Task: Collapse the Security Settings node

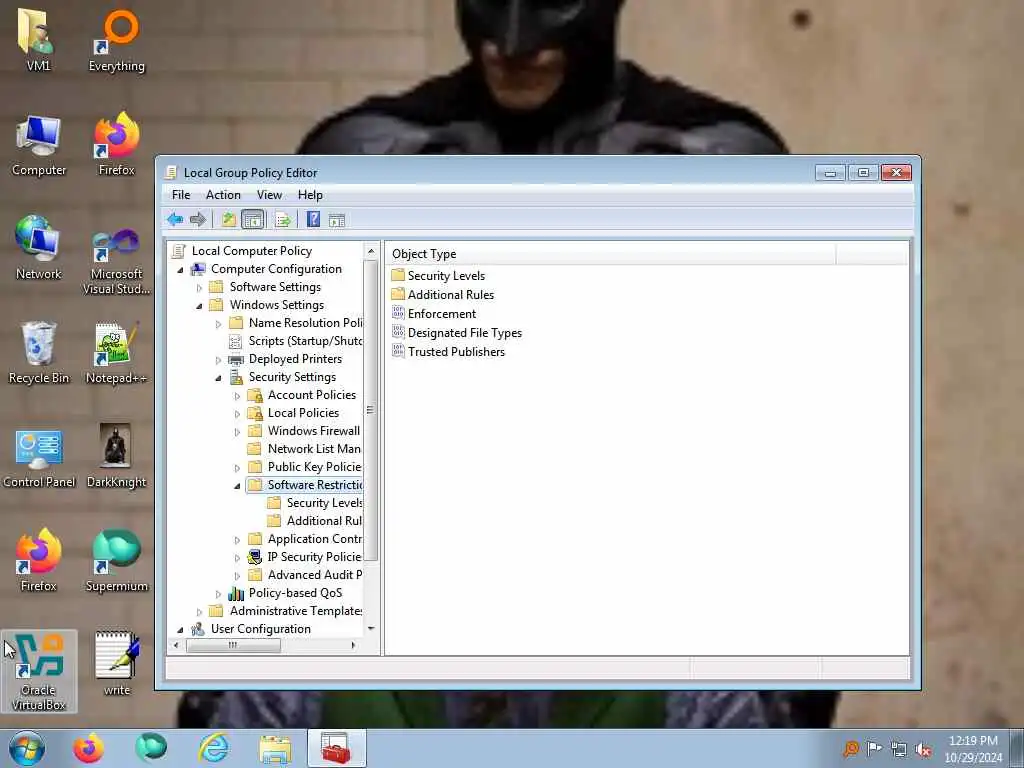Action: click(219, 377)
